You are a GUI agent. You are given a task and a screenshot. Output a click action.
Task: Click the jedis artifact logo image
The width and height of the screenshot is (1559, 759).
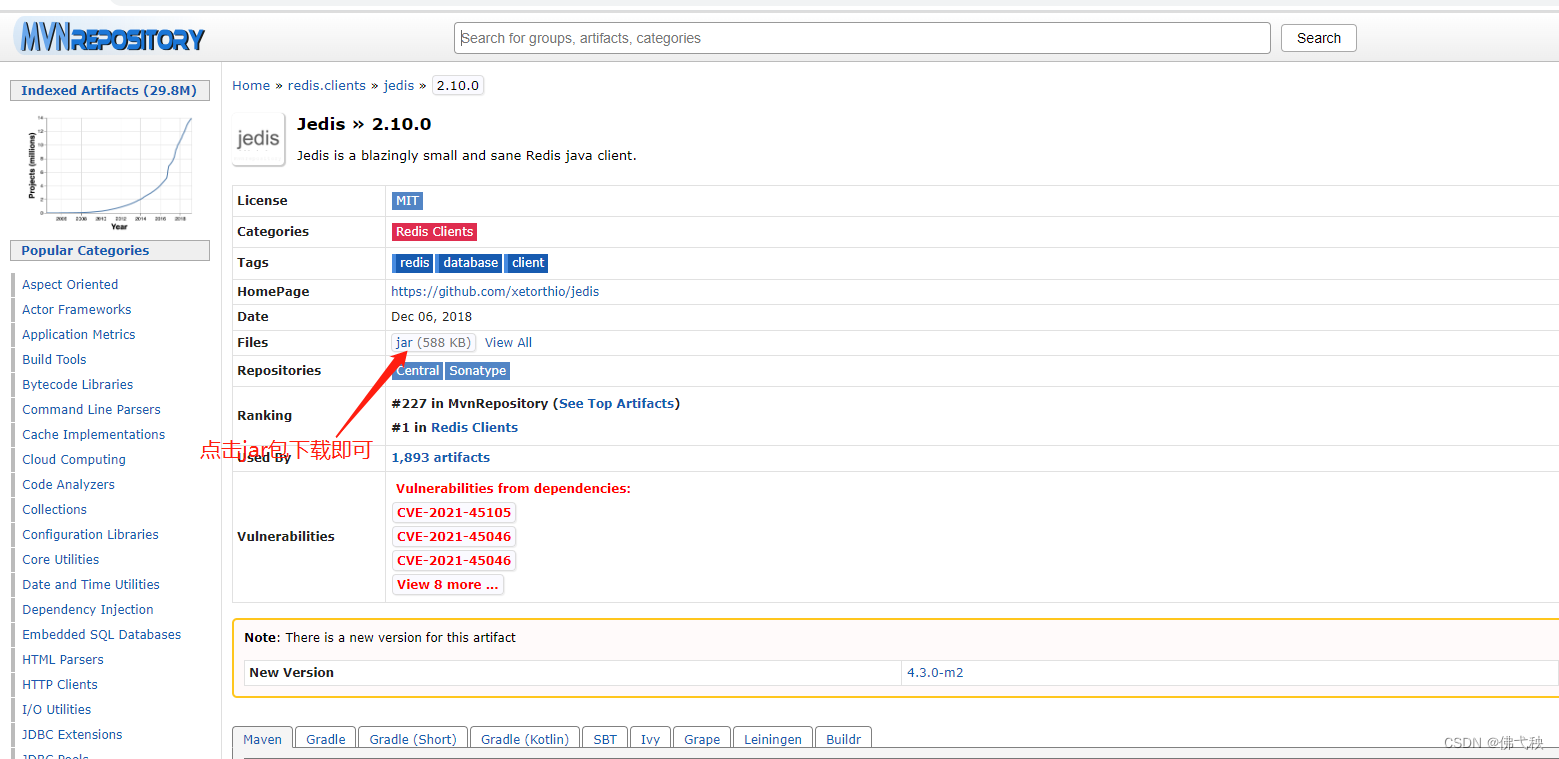[x=258, y=139]
